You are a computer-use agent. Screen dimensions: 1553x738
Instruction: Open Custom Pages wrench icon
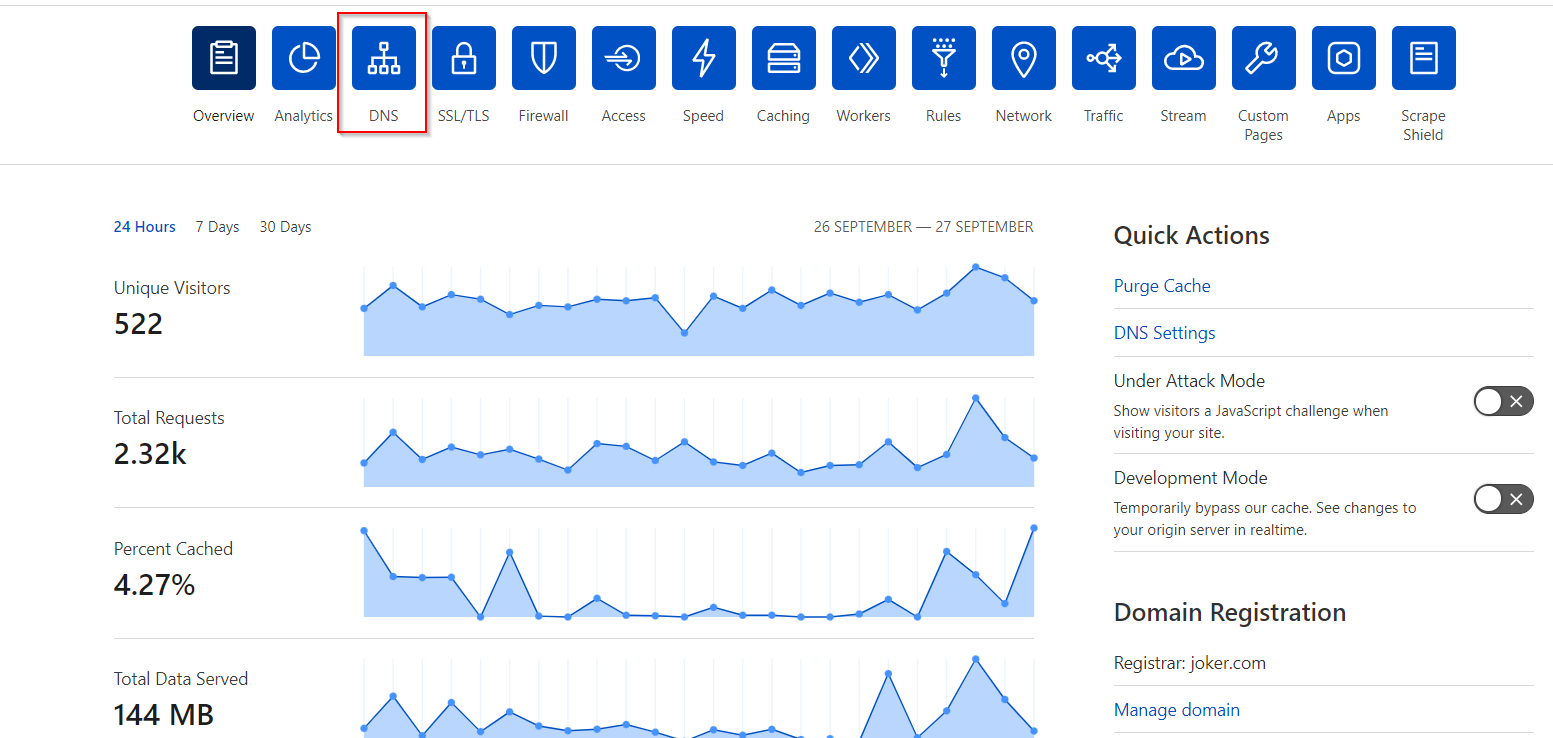click(x=1263, y=59)
